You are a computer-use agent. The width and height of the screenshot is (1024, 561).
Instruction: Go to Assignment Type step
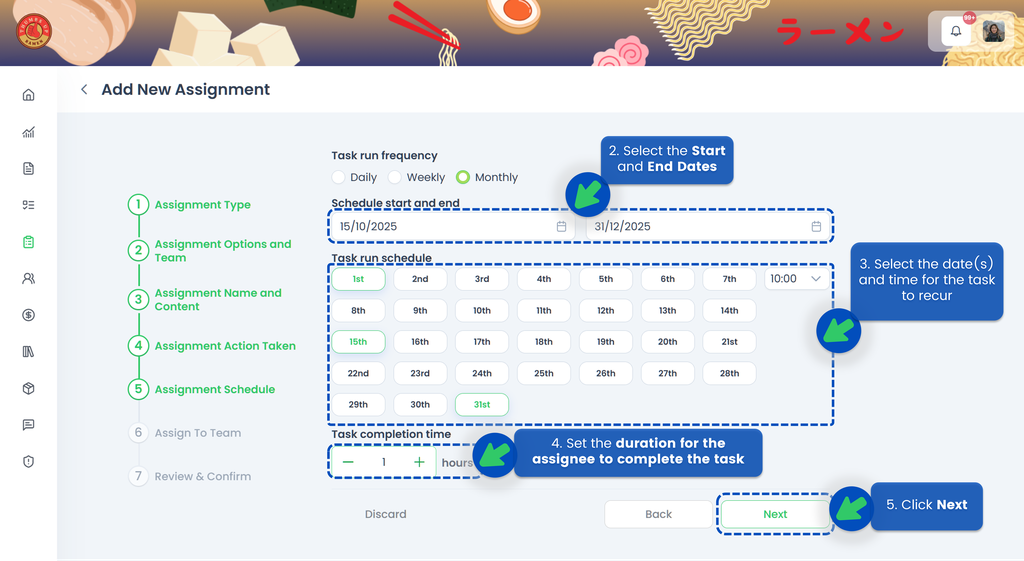(202, 205)
